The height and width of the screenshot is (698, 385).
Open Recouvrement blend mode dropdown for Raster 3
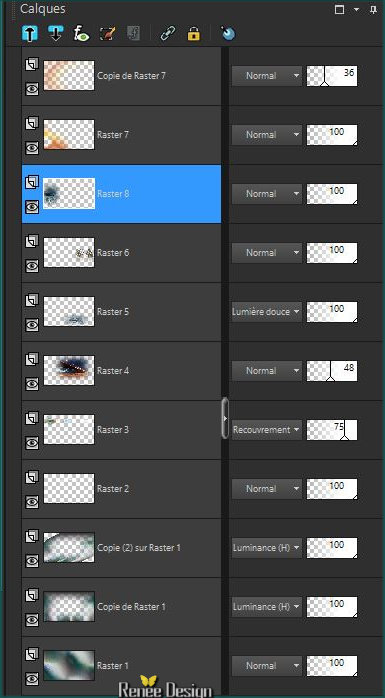point(267,430)
